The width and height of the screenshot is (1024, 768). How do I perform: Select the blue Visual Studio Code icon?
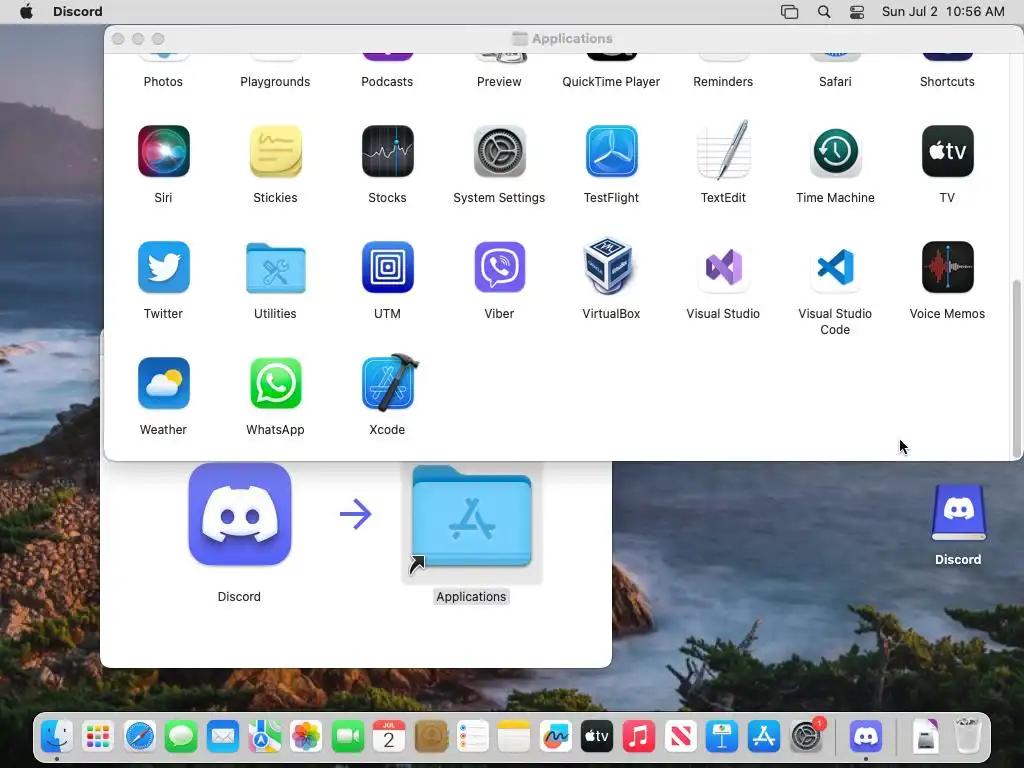[835, 267]
